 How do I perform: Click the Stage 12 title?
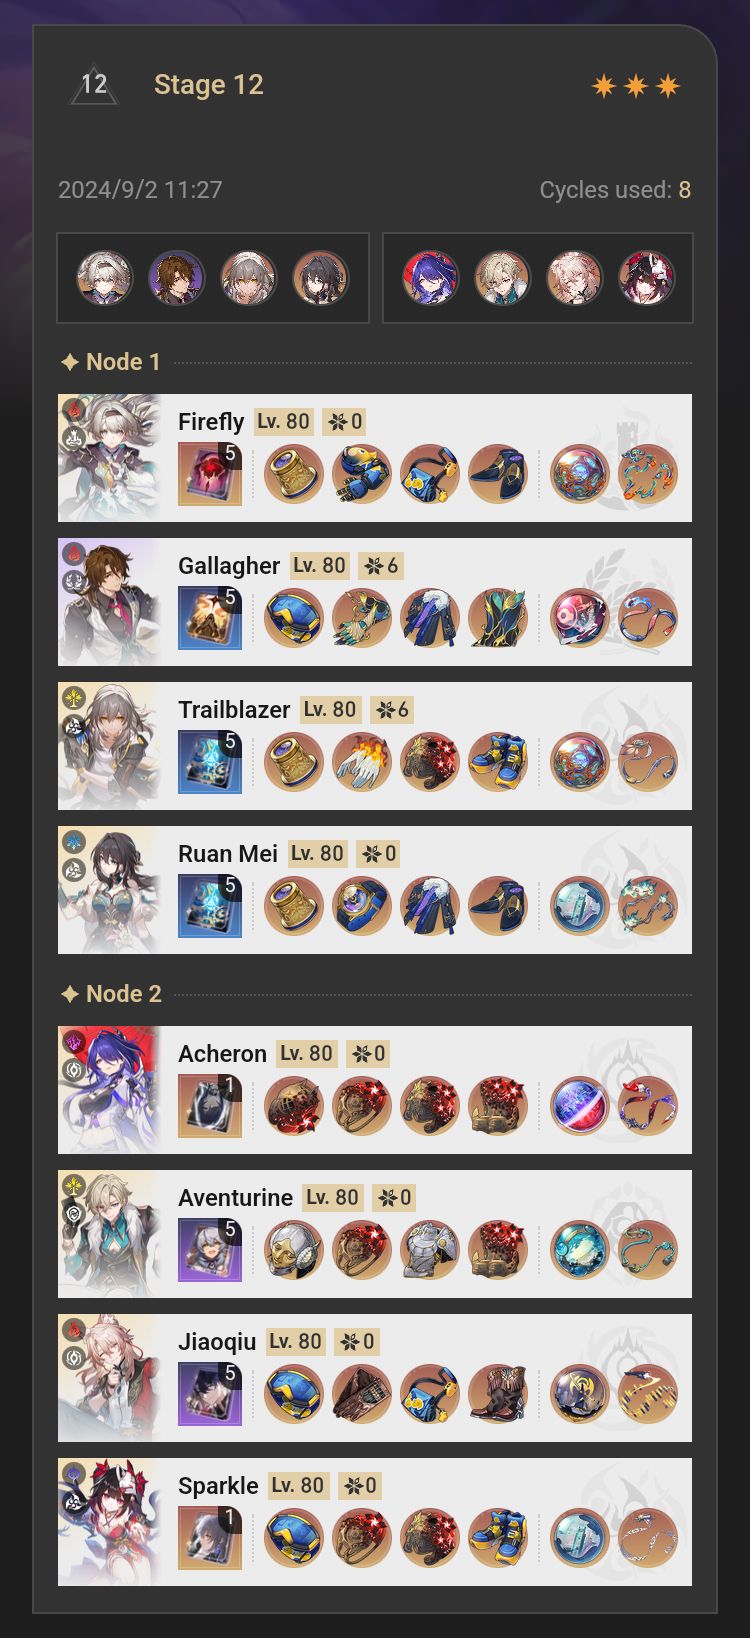(x=209, y=85)
